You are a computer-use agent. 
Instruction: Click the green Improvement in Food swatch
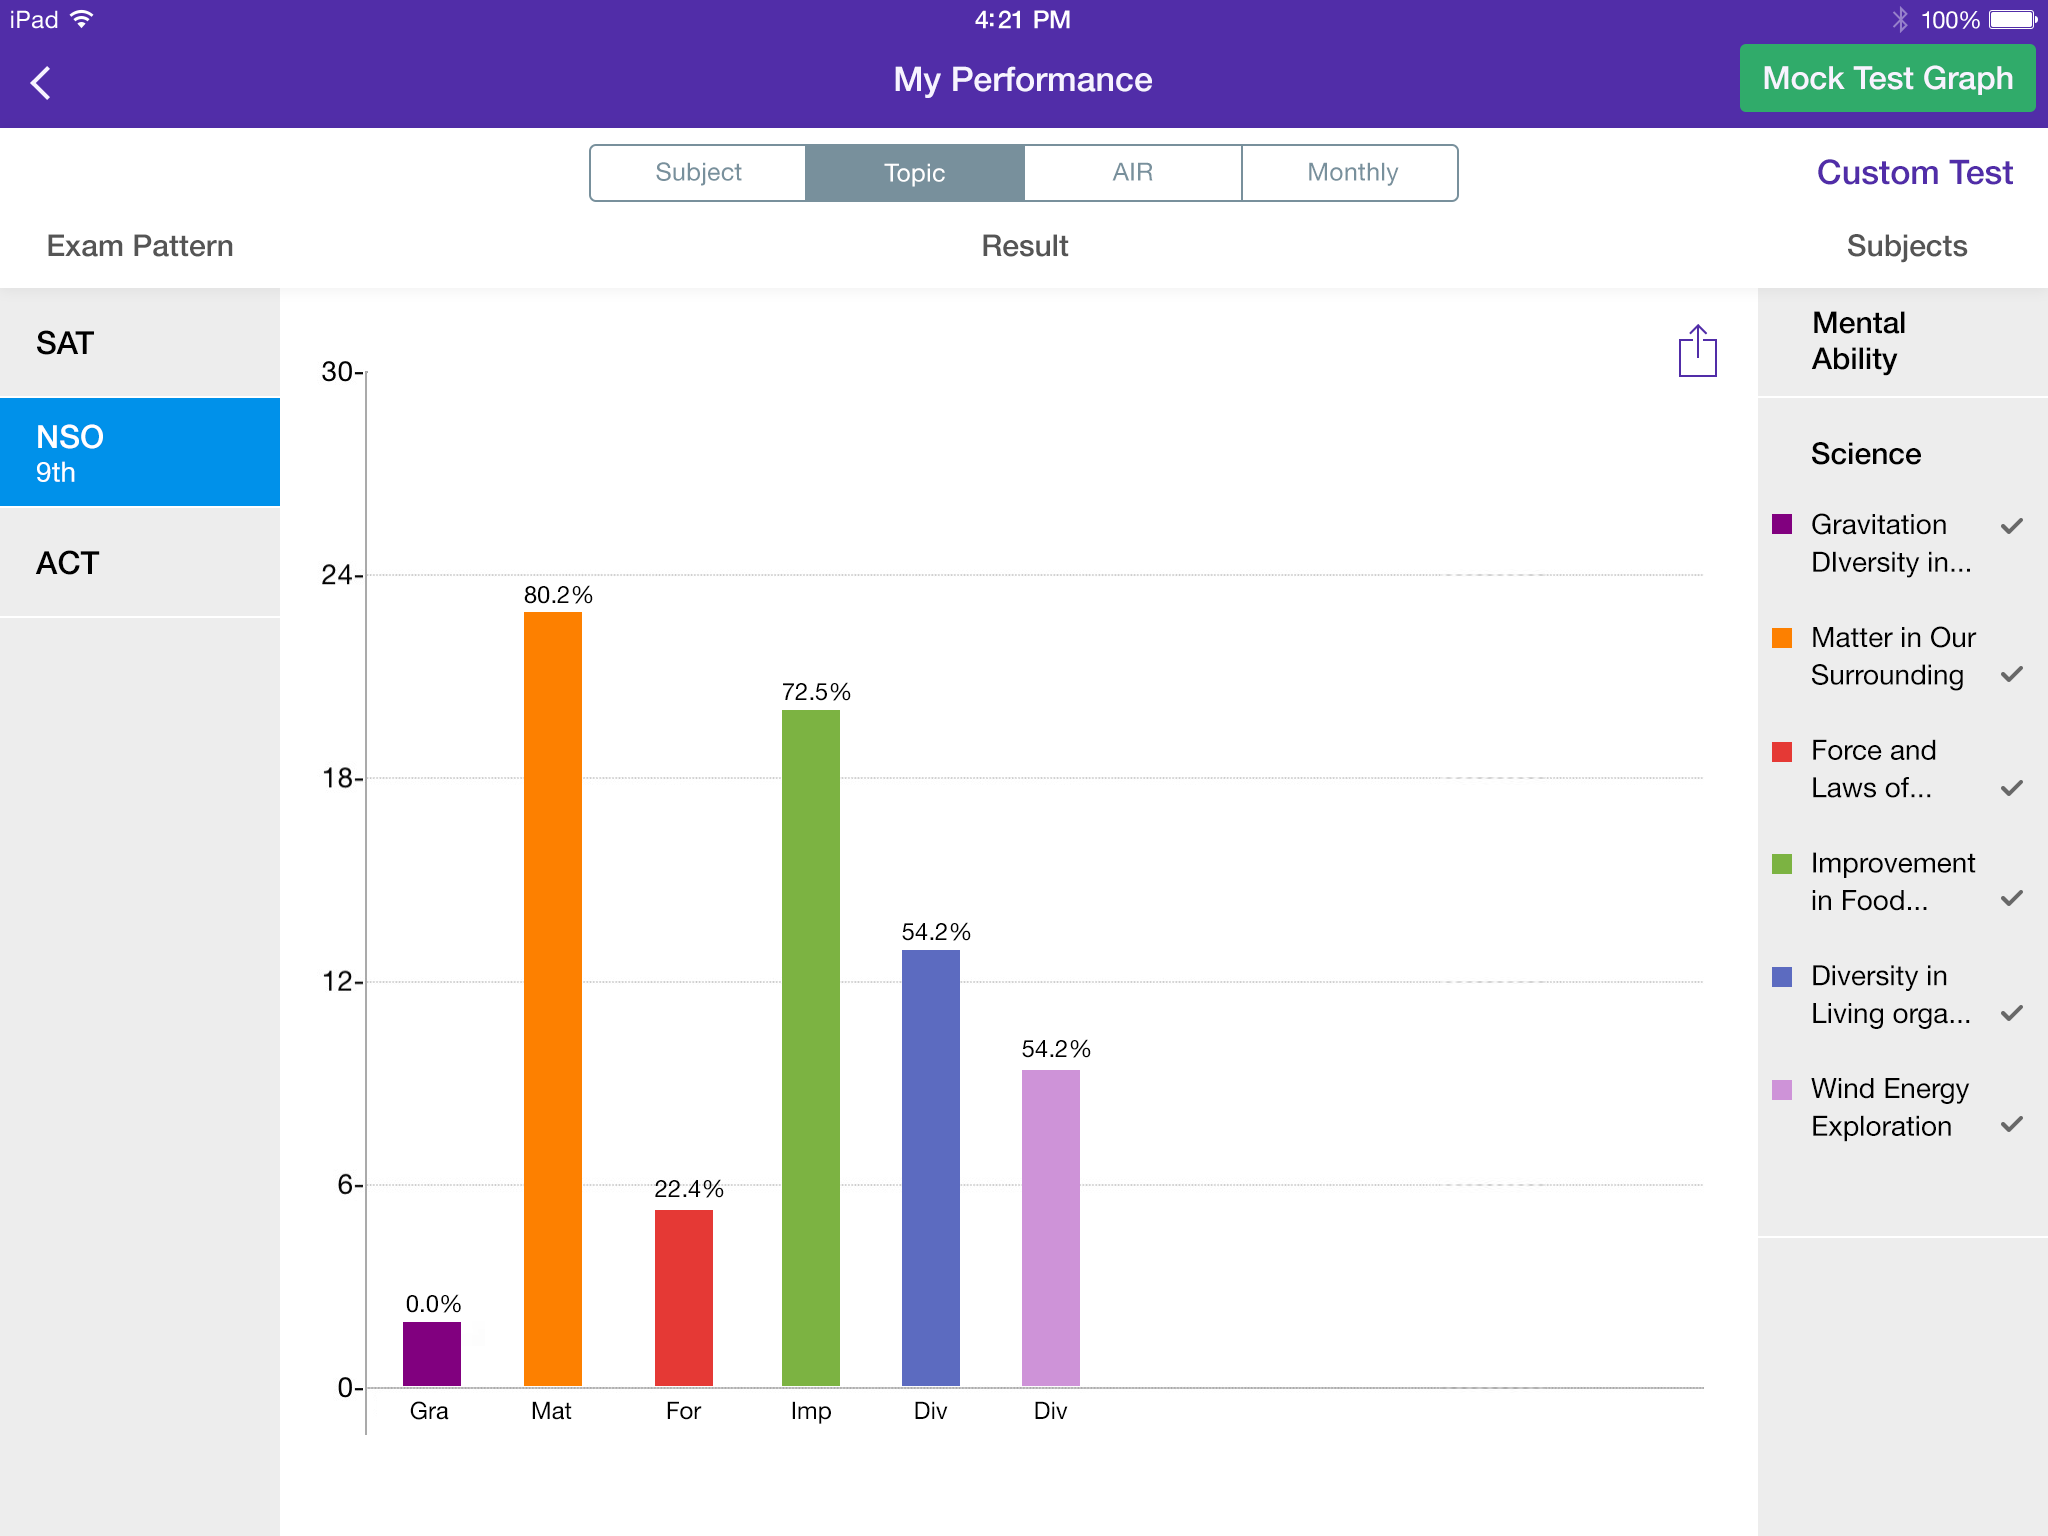point(1781,864)
